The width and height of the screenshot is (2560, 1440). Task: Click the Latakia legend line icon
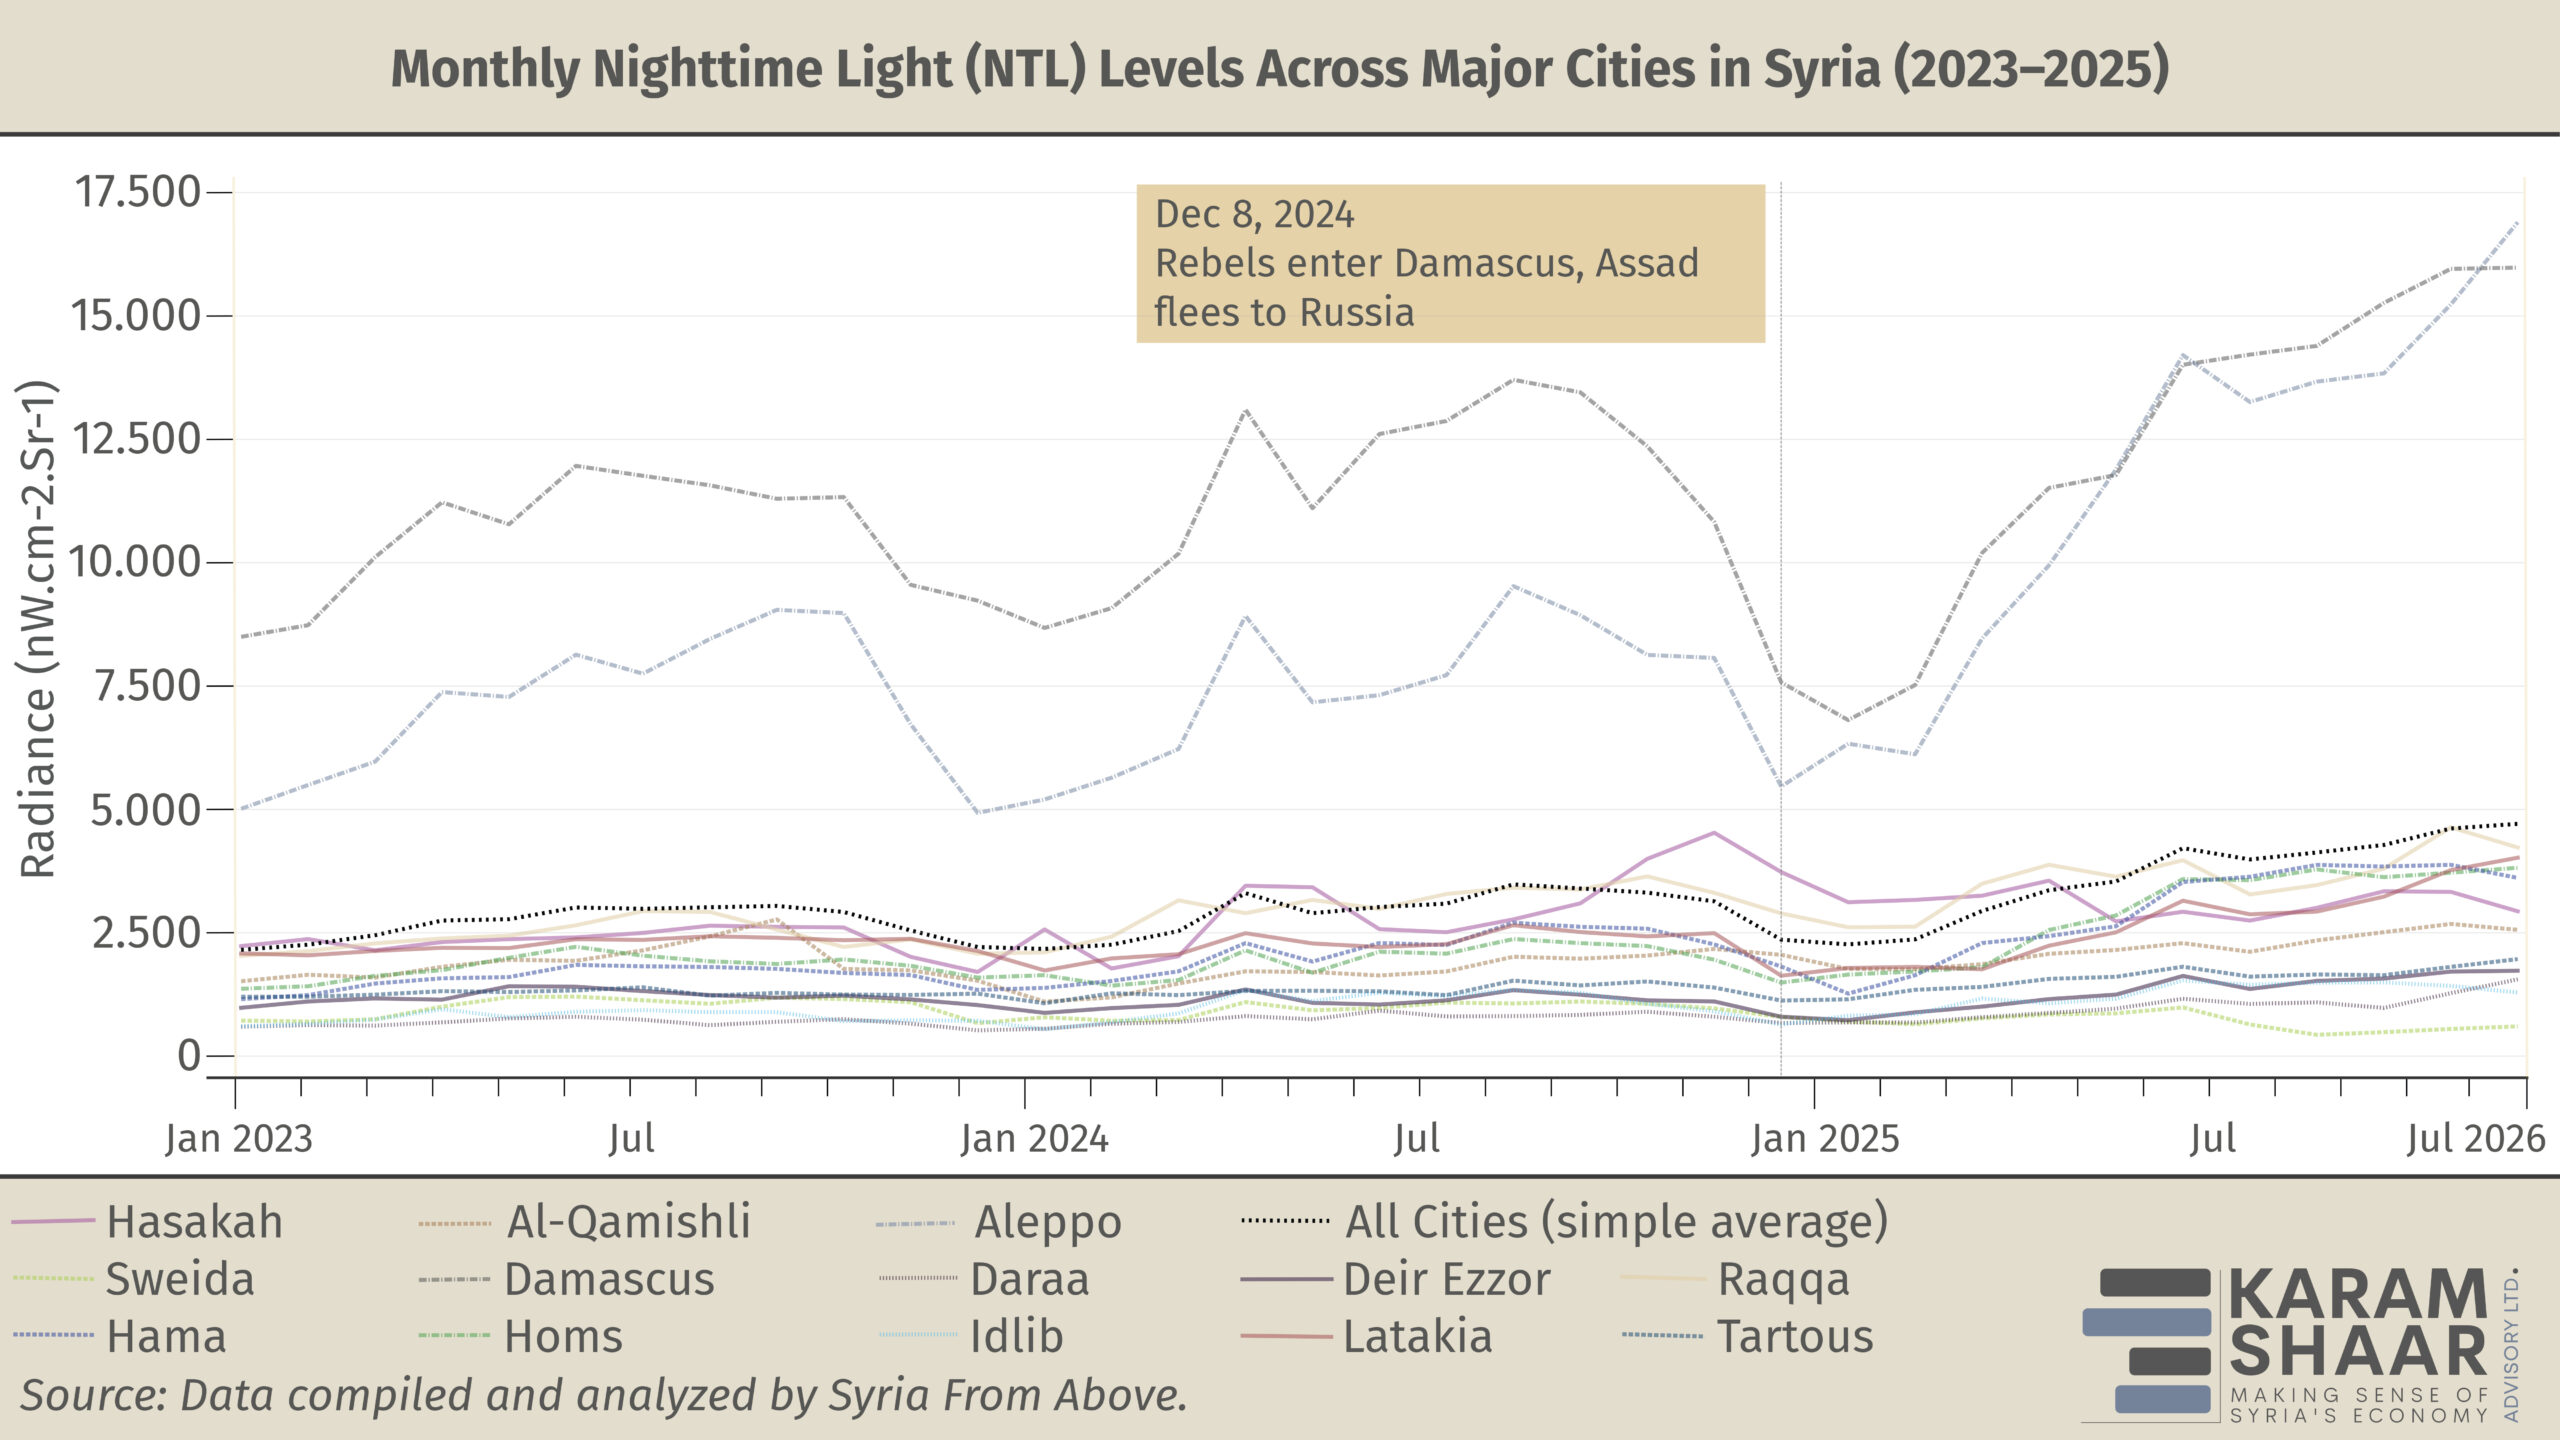pyautogui.click(x=1285, y=1336)
